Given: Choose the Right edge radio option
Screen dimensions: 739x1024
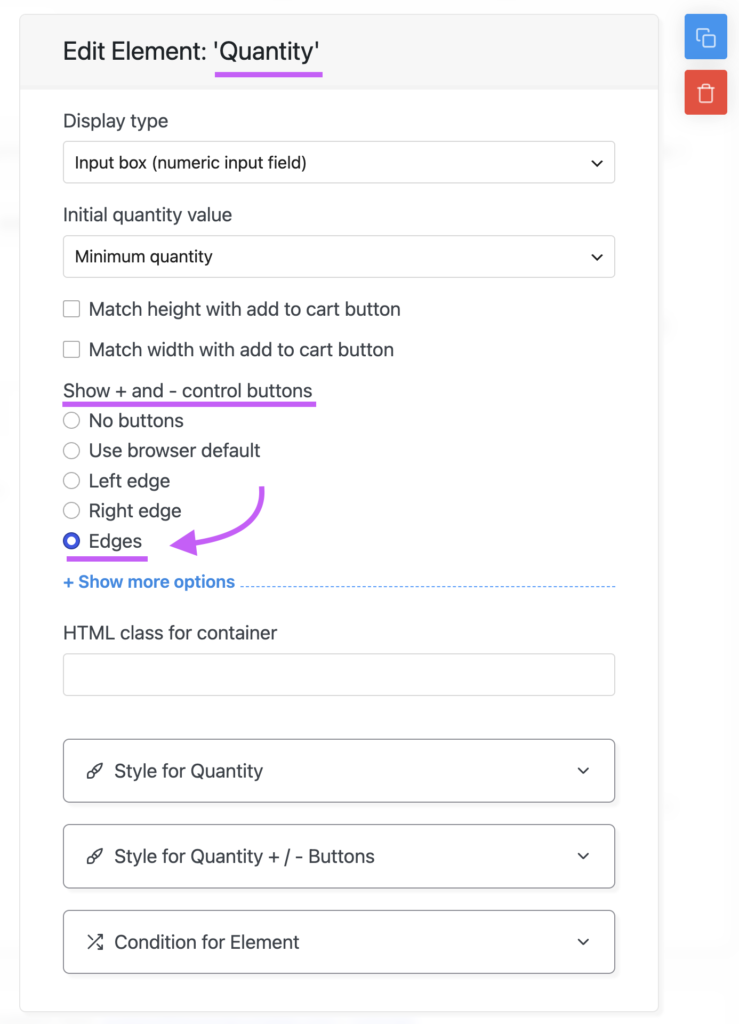Looking at the screenshot, I should tap(71, 511).
